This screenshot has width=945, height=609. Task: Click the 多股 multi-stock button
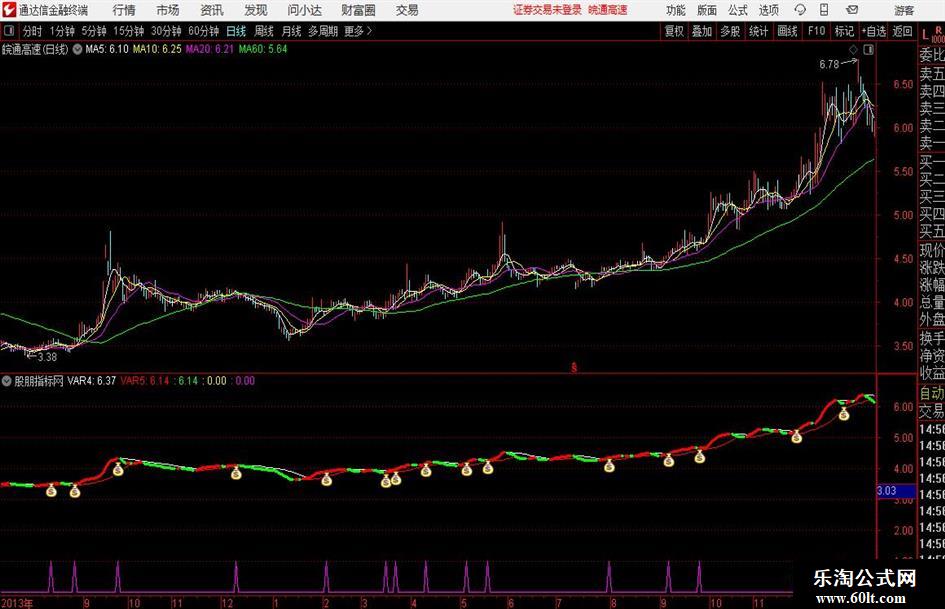click(730, 31)
